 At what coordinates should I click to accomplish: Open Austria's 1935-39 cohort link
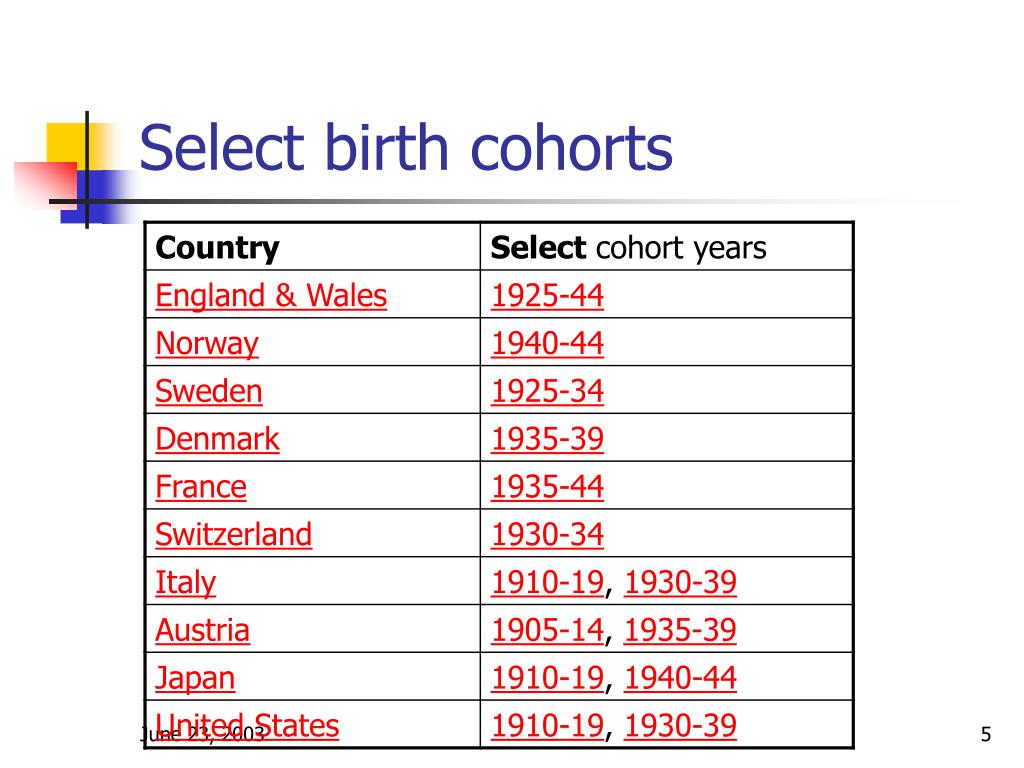click(x=680, y=630)
